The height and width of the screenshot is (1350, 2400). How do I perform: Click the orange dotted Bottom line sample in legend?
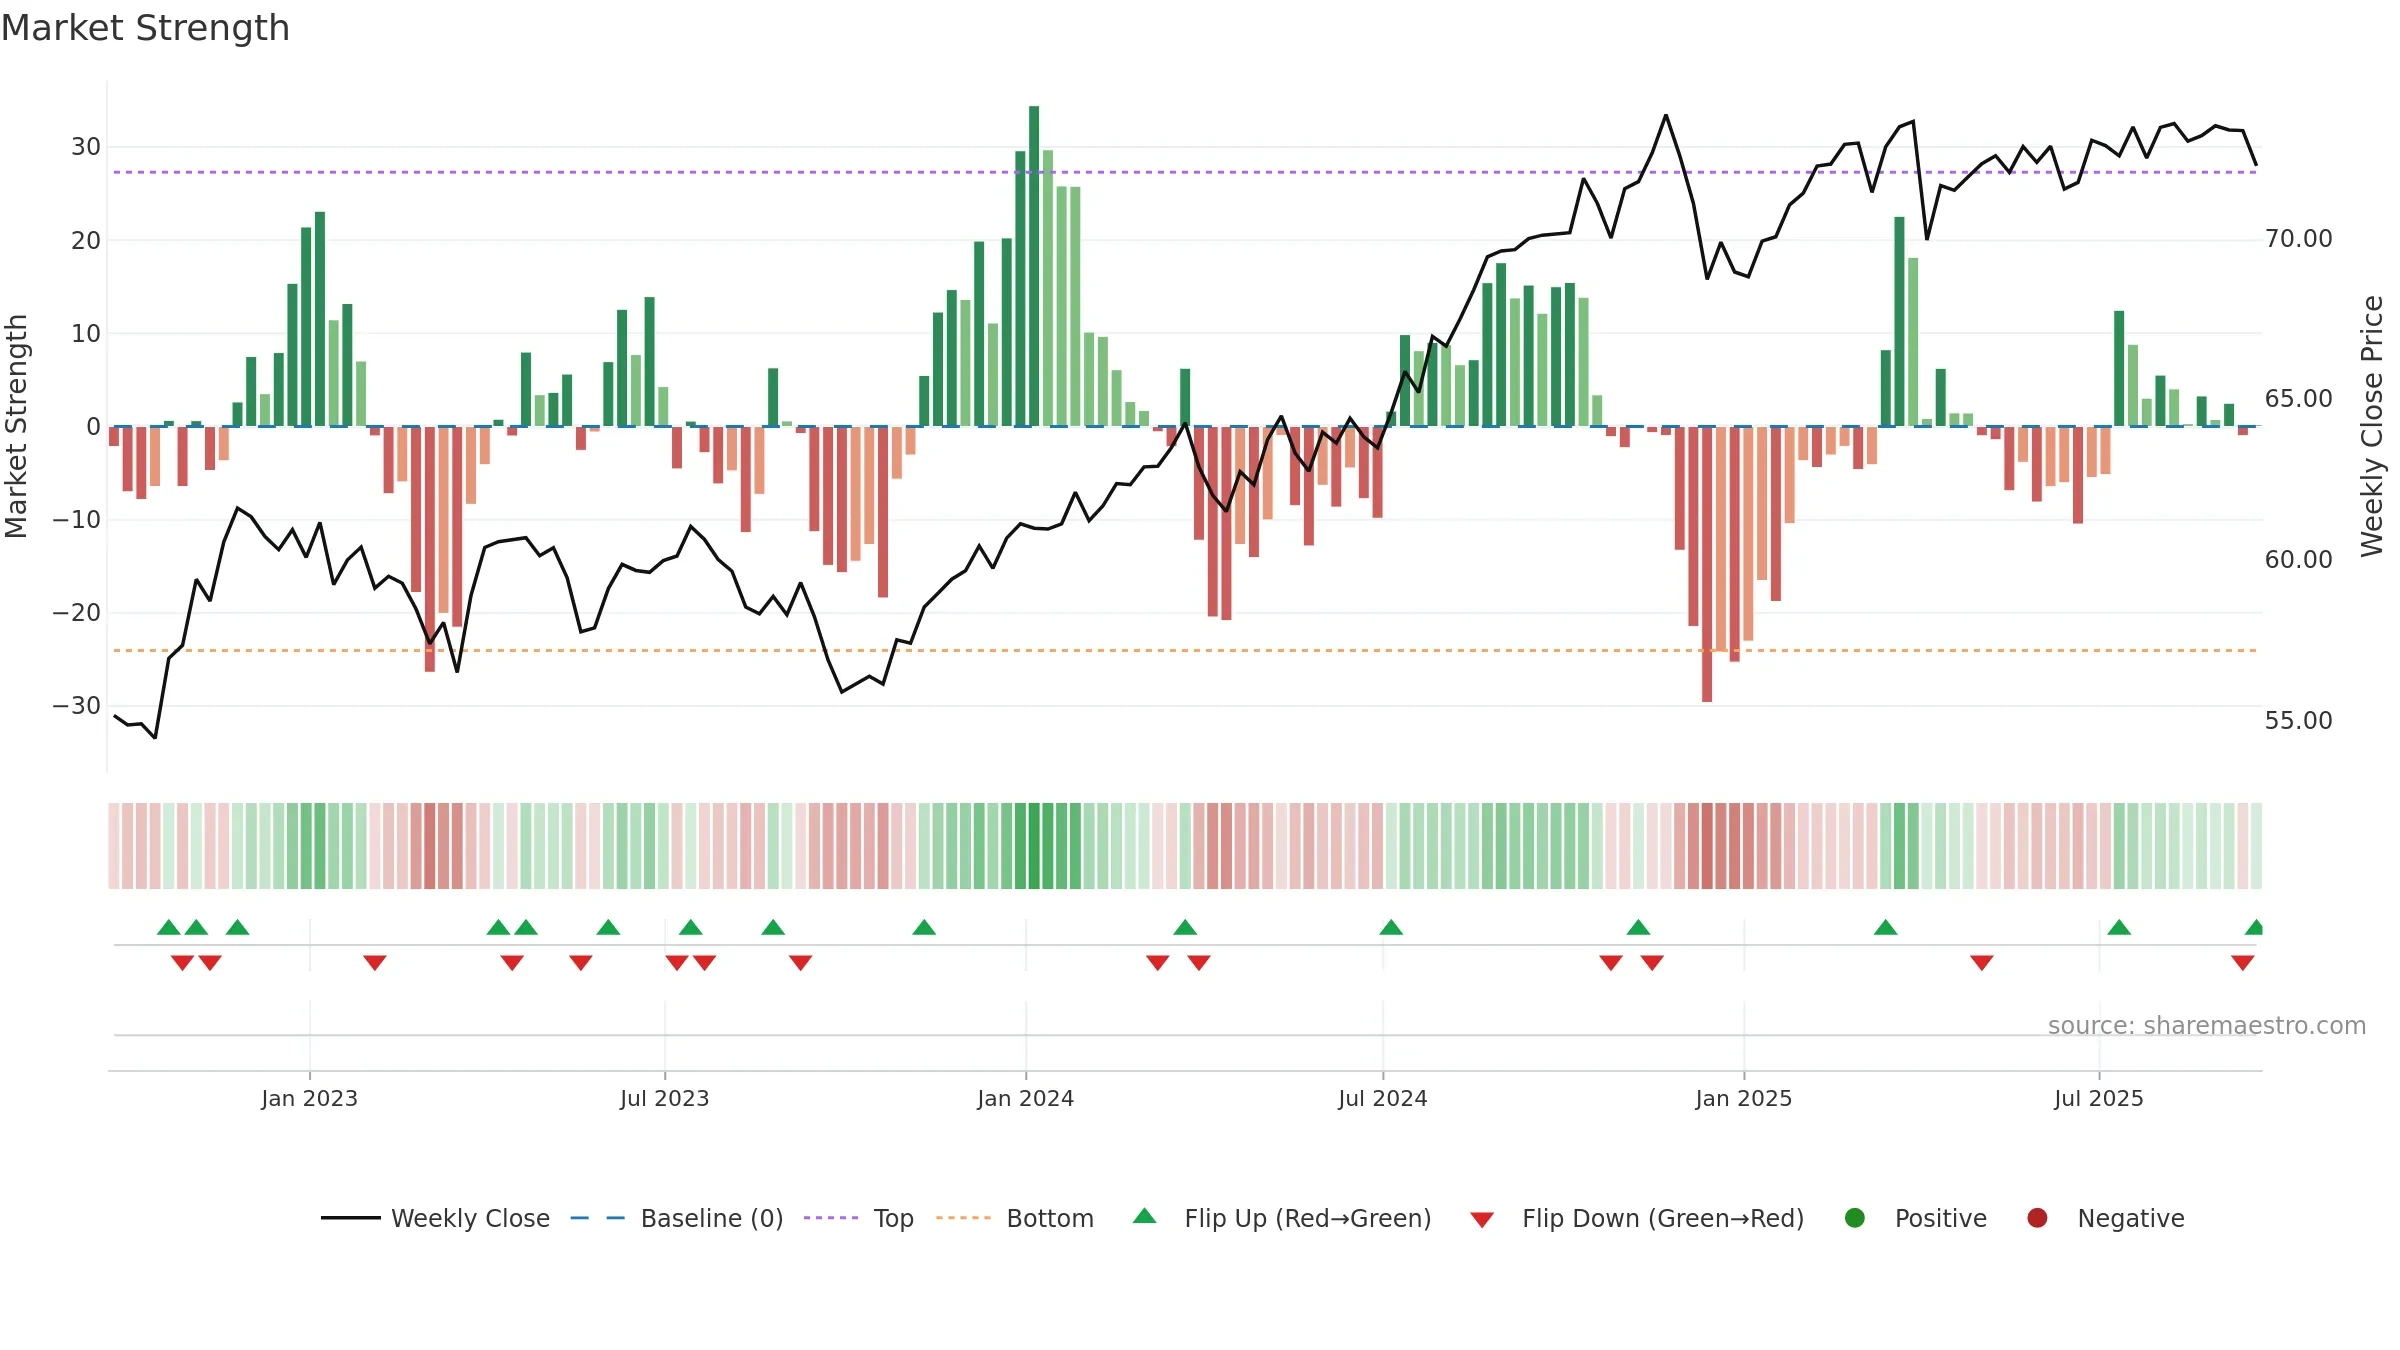(x=963, y=1218)
